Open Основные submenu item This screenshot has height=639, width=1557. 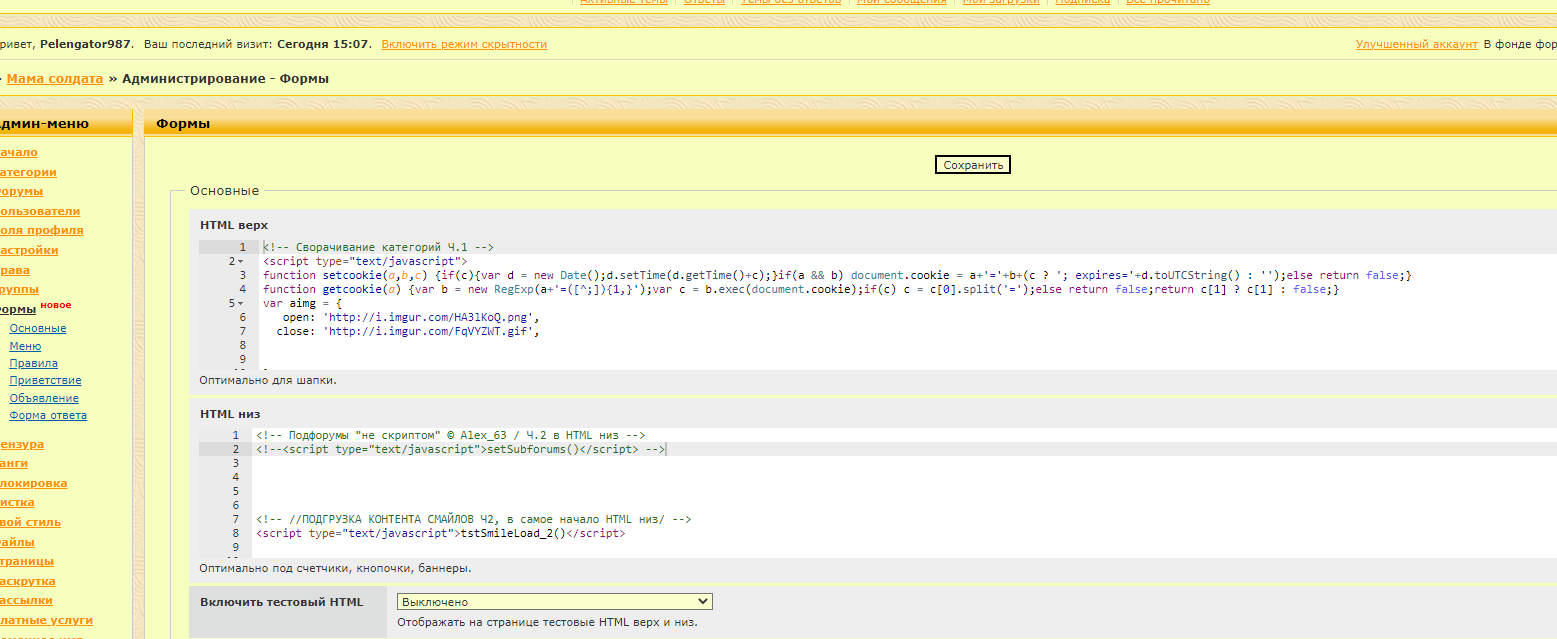(x=38, y=328)
